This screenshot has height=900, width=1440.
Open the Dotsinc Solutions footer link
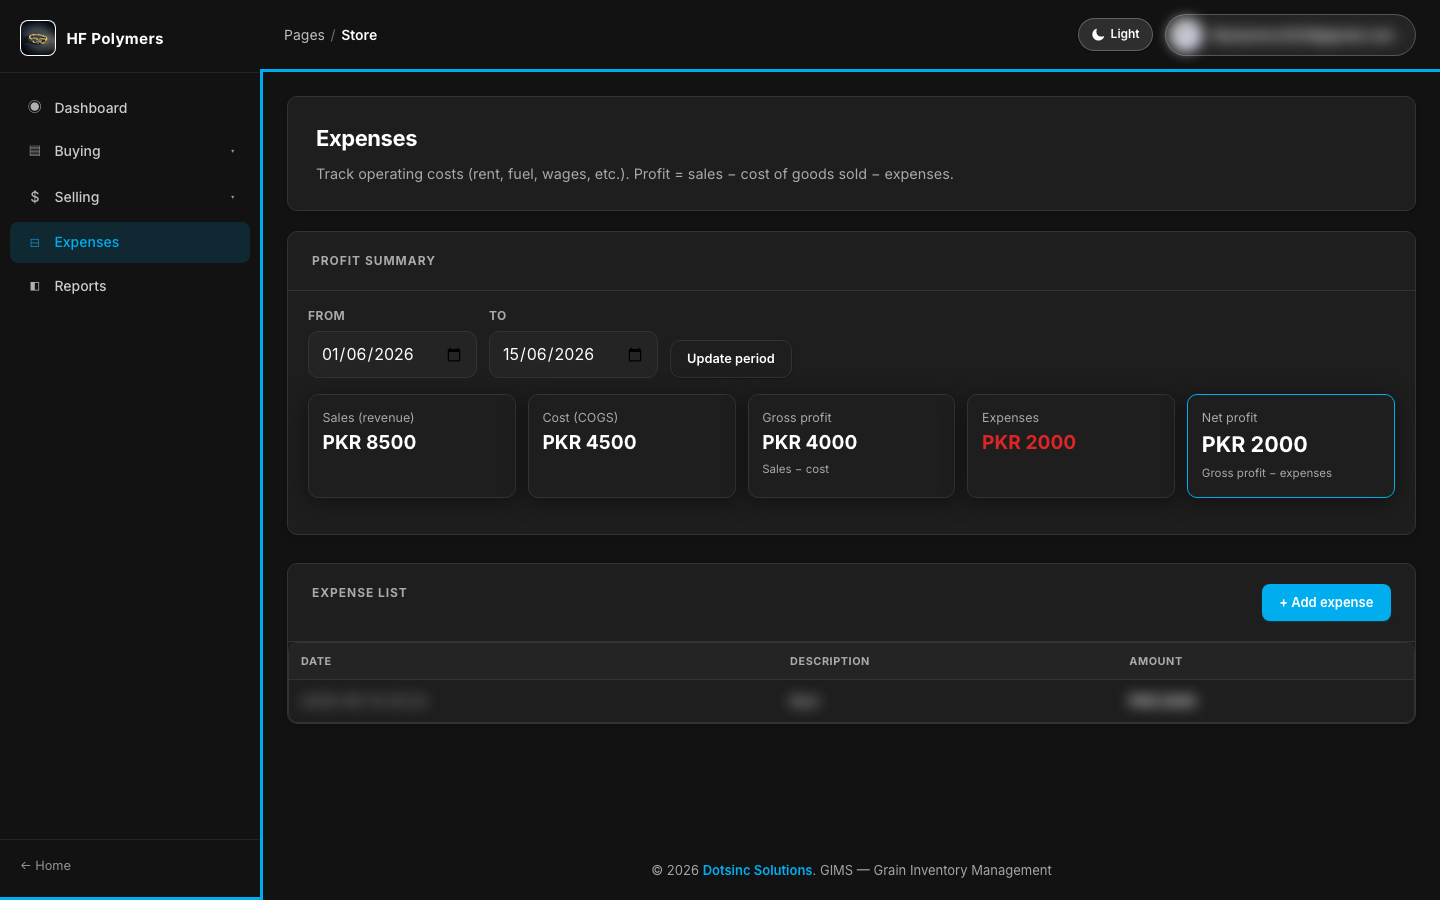[757, 870]
